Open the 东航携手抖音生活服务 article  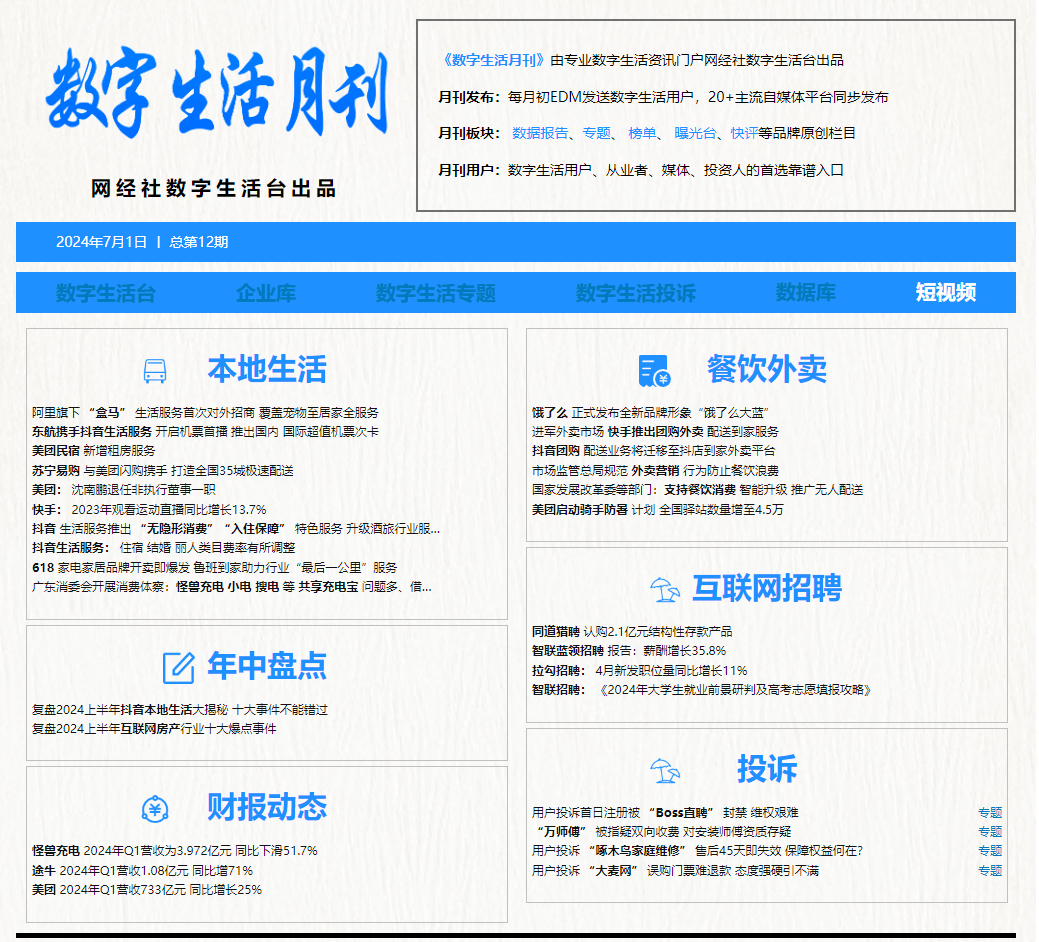[x=205, y=432]
